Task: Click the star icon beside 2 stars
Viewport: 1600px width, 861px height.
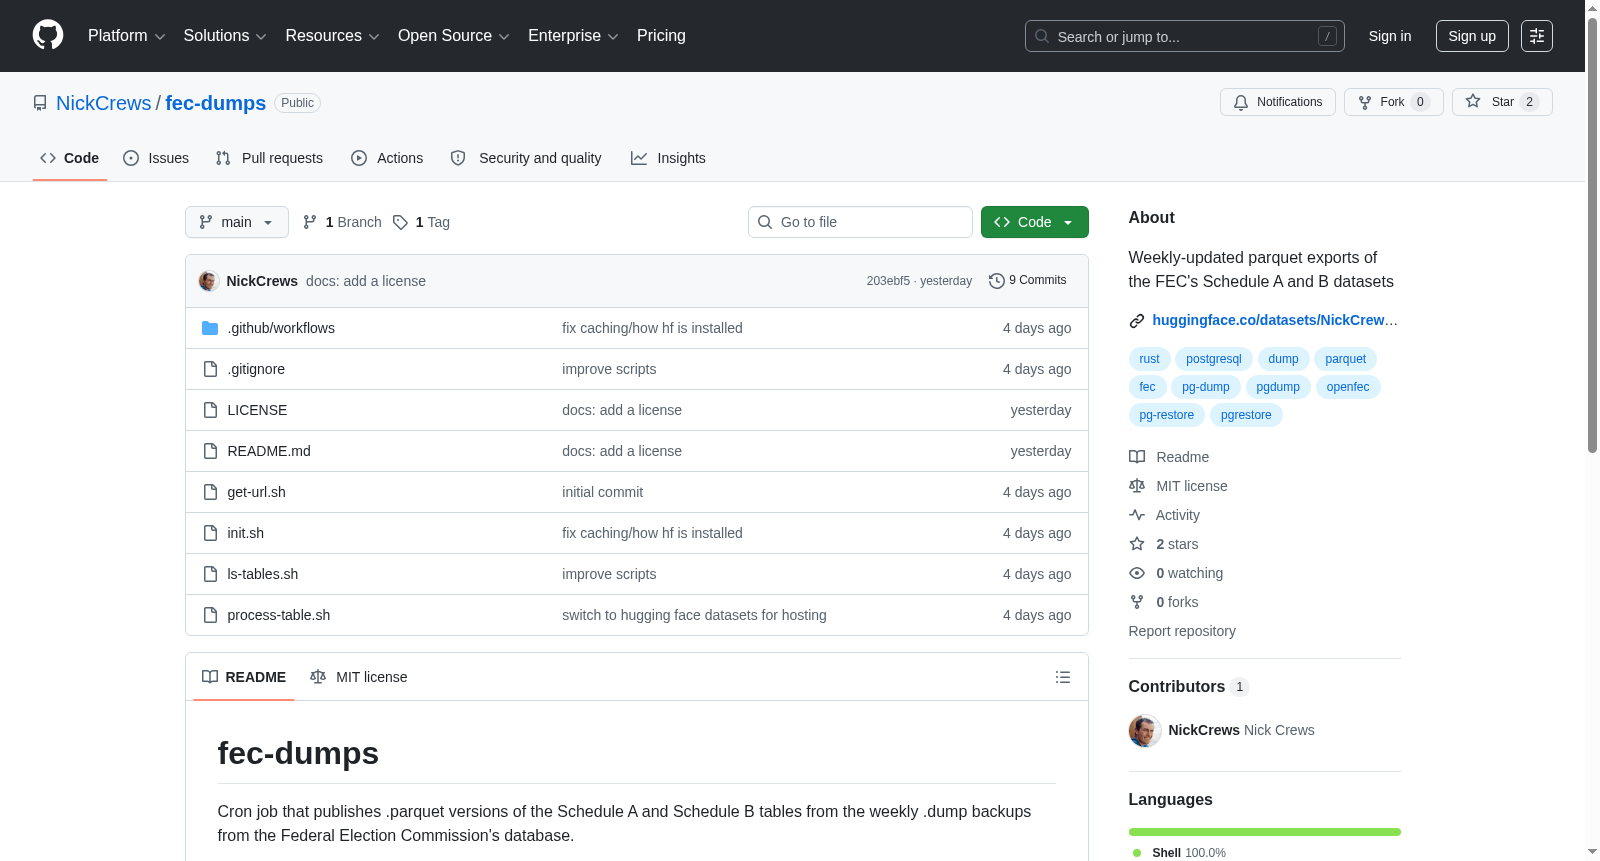Action: [x=1137, y=544]
